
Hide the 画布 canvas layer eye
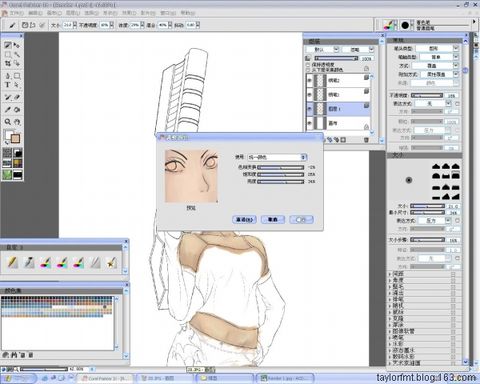pyautogui.click(x=309, y=123)
